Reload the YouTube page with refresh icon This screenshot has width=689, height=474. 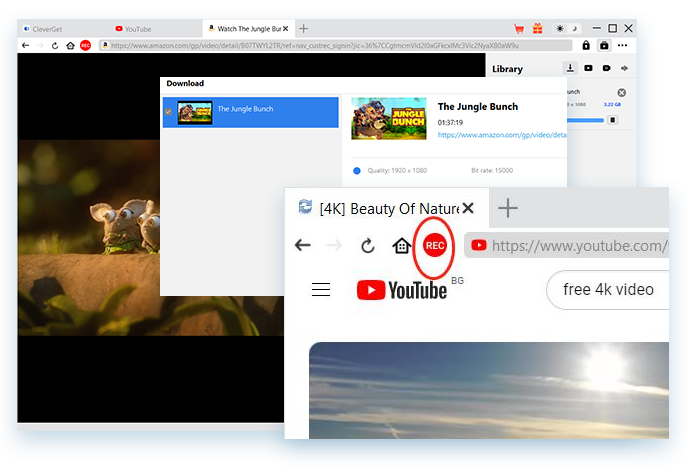368,246
